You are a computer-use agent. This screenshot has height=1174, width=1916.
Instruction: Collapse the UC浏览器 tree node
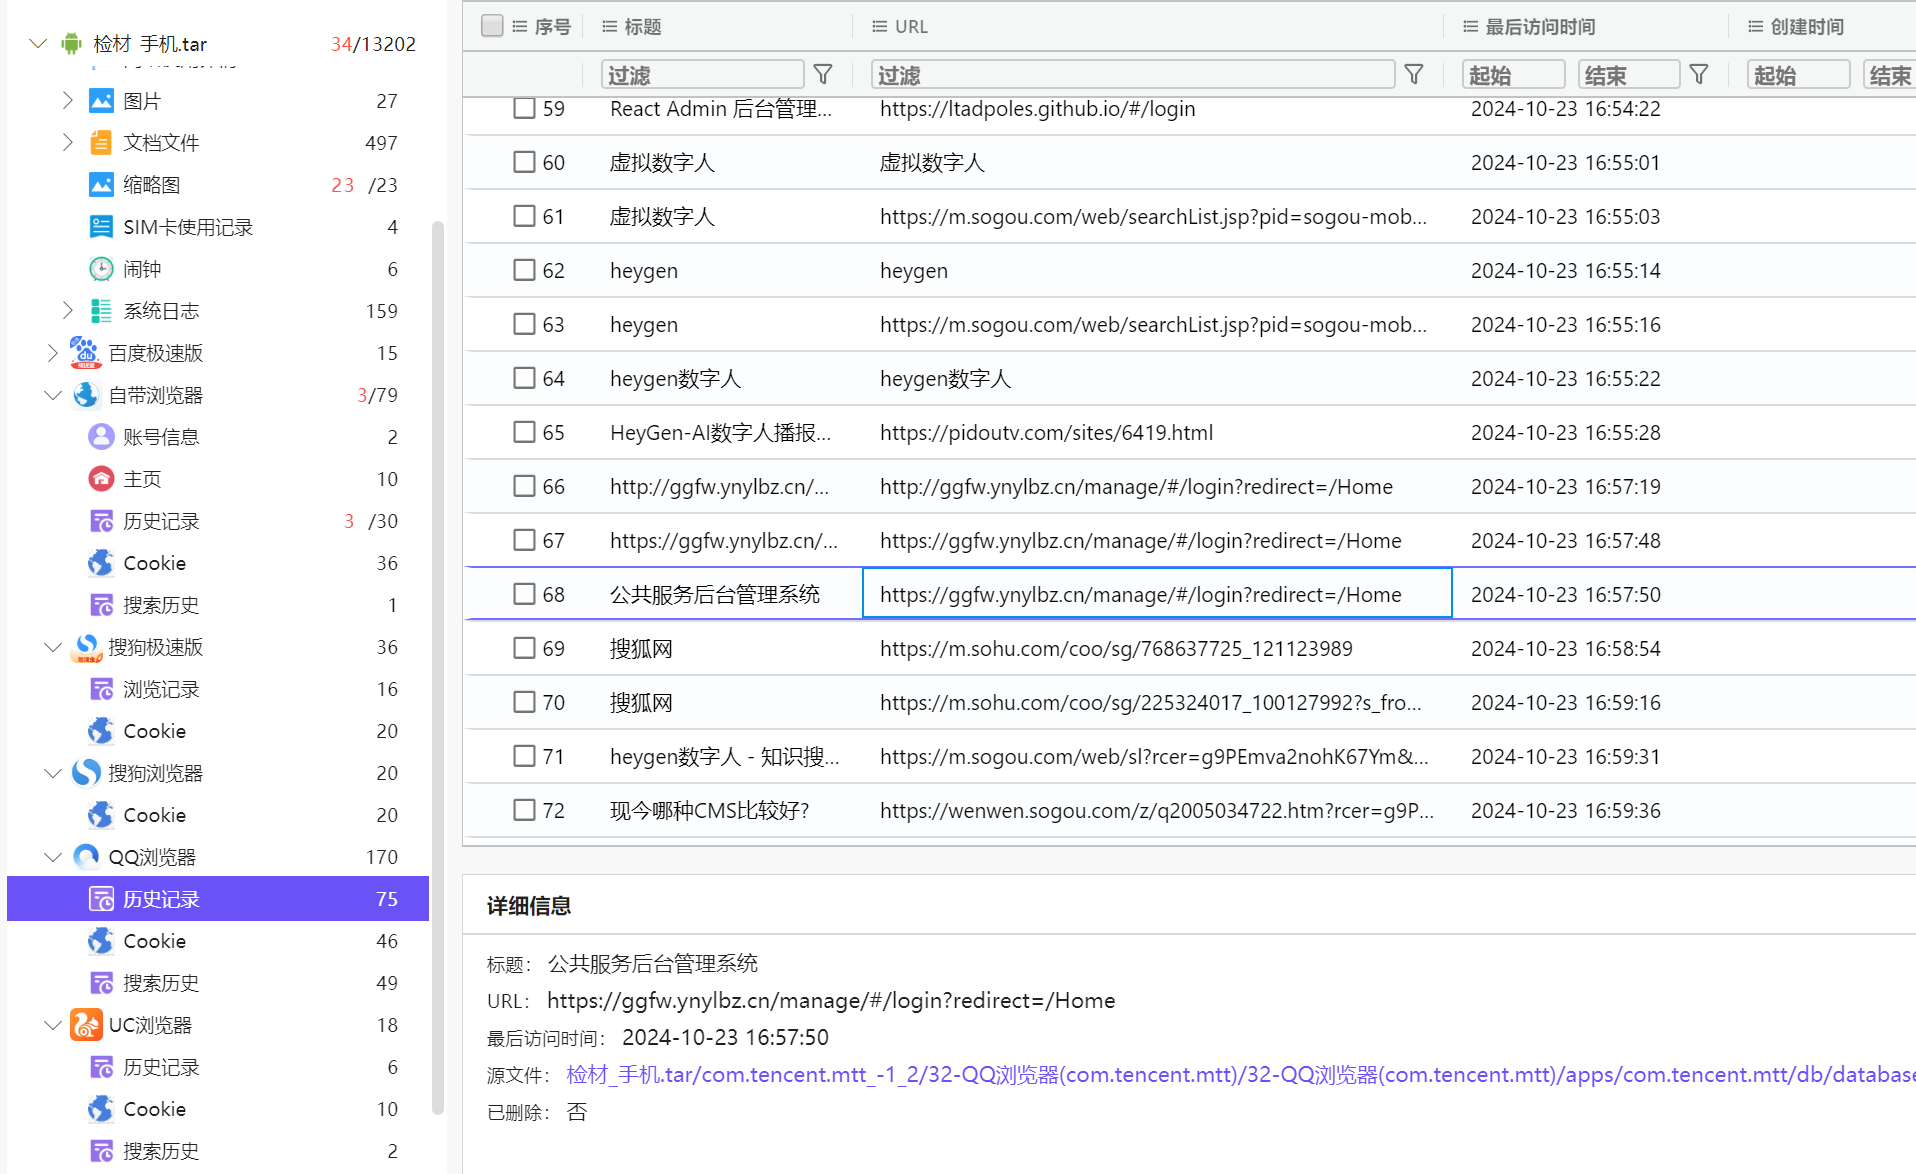(x=53, y=1025)
